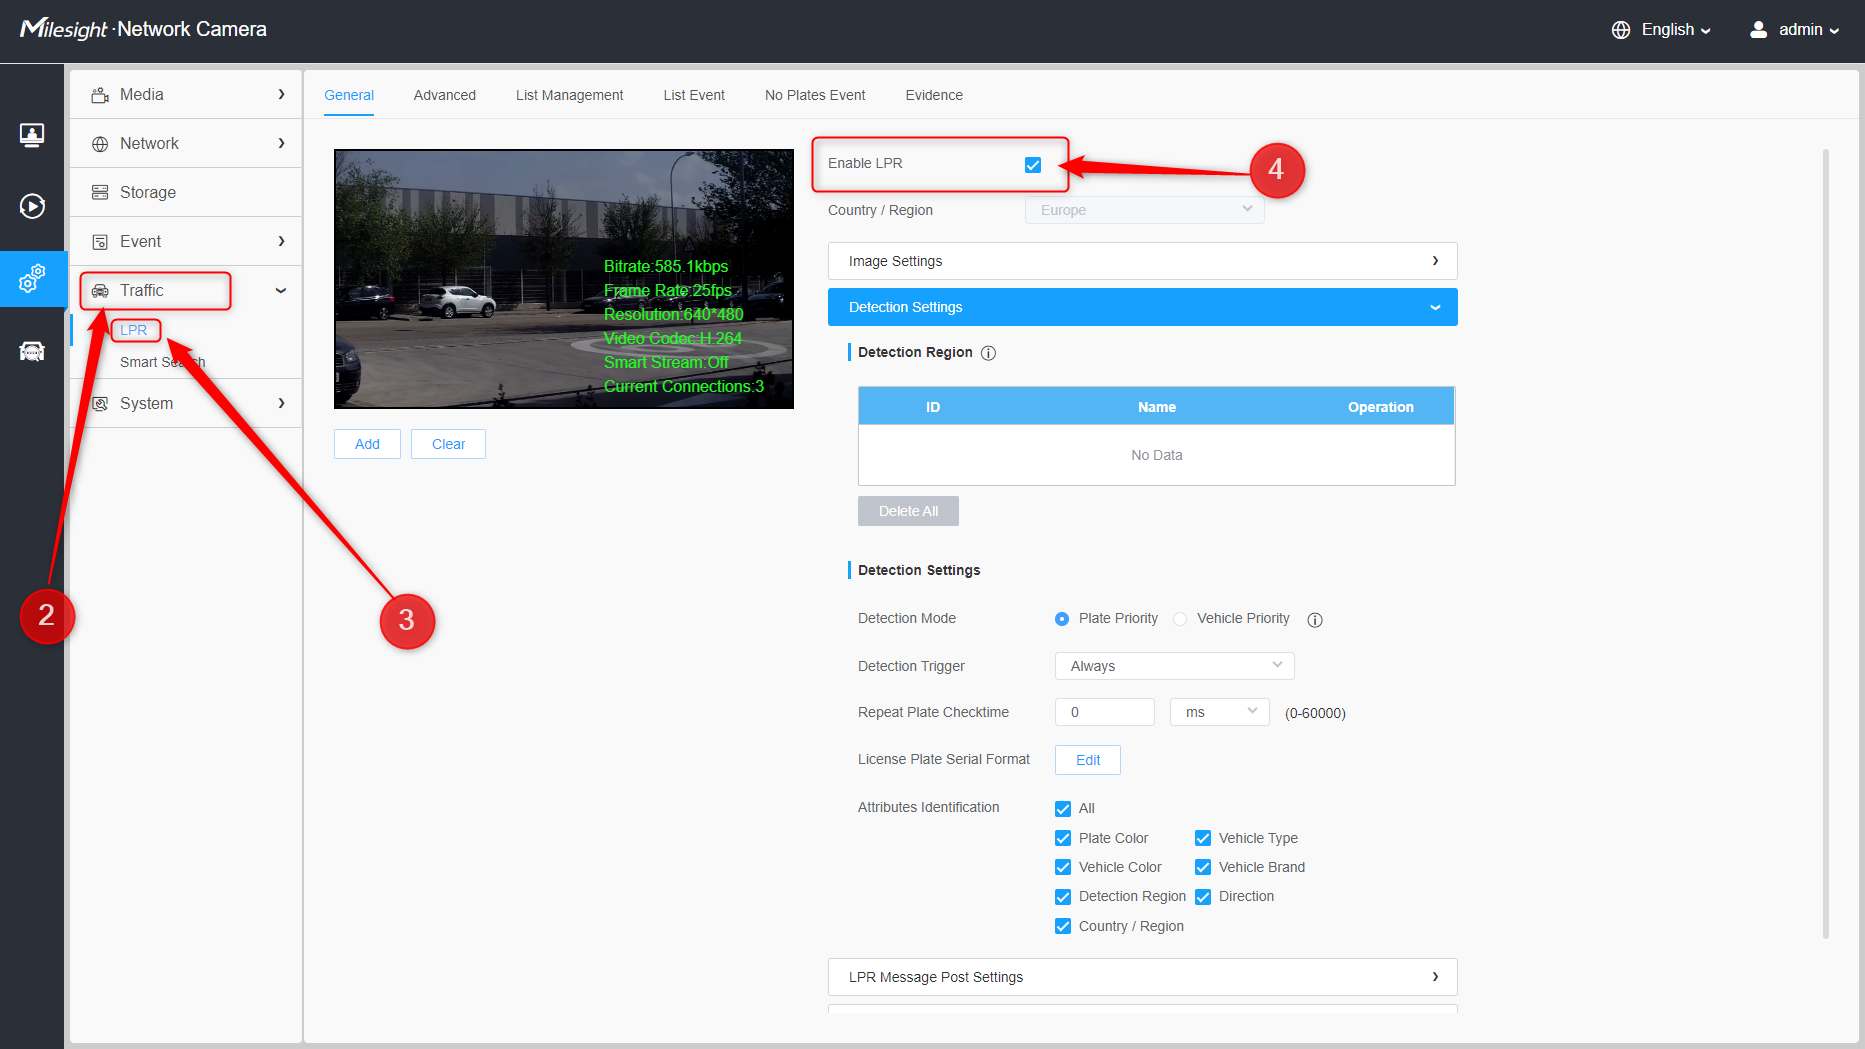Viewport: 1865px width, 1049px height.
Task: Click the vertical scrollbar of settings panel
Action: (x=1826, y=543)
